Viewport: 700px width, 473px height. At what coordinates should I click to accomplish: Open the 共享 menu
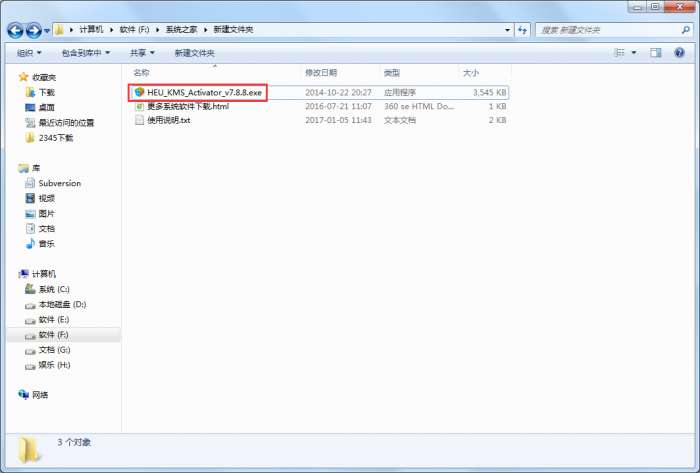point(142,53)
